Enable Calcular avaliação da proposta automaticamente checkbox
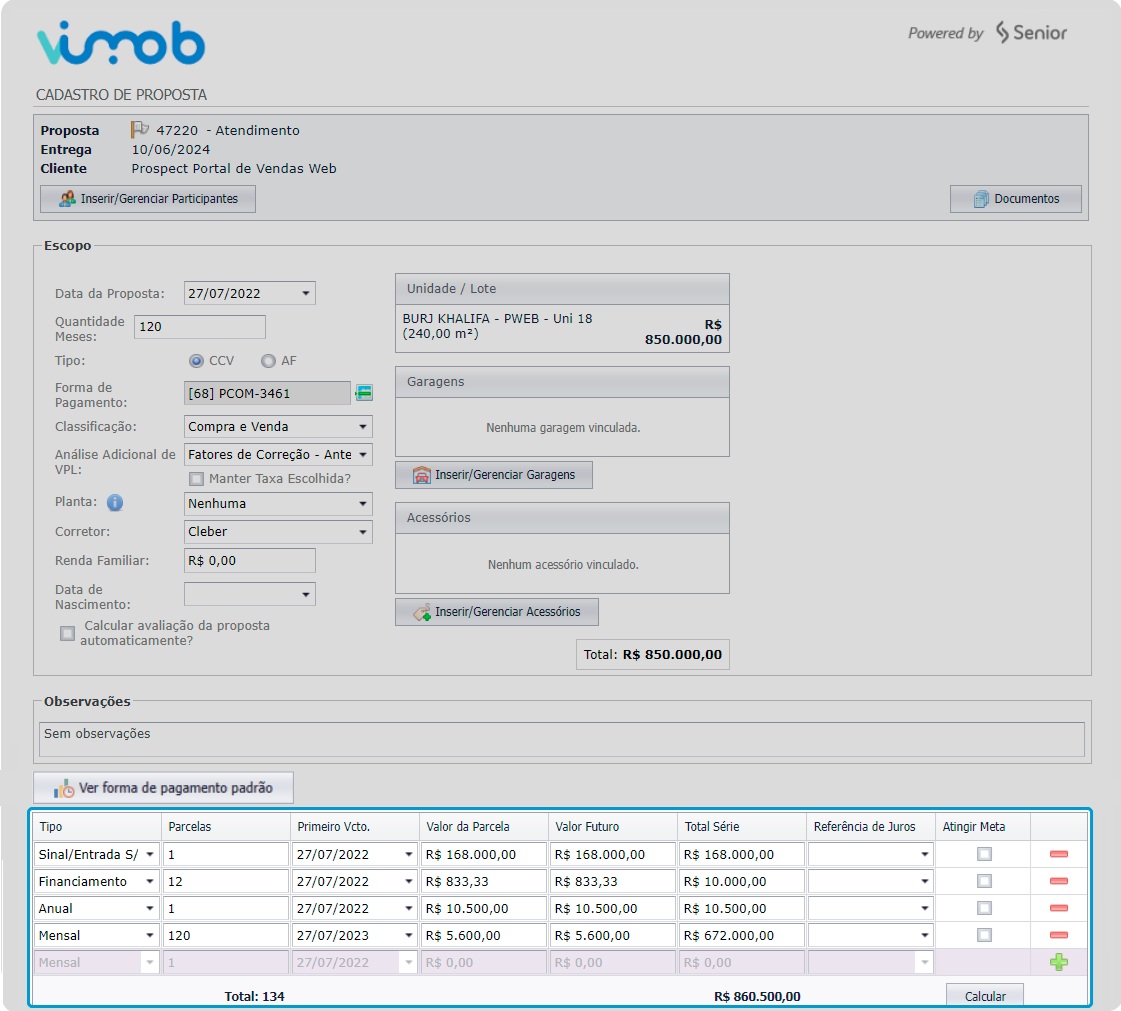1121x1011 pixels. point(67,633)
